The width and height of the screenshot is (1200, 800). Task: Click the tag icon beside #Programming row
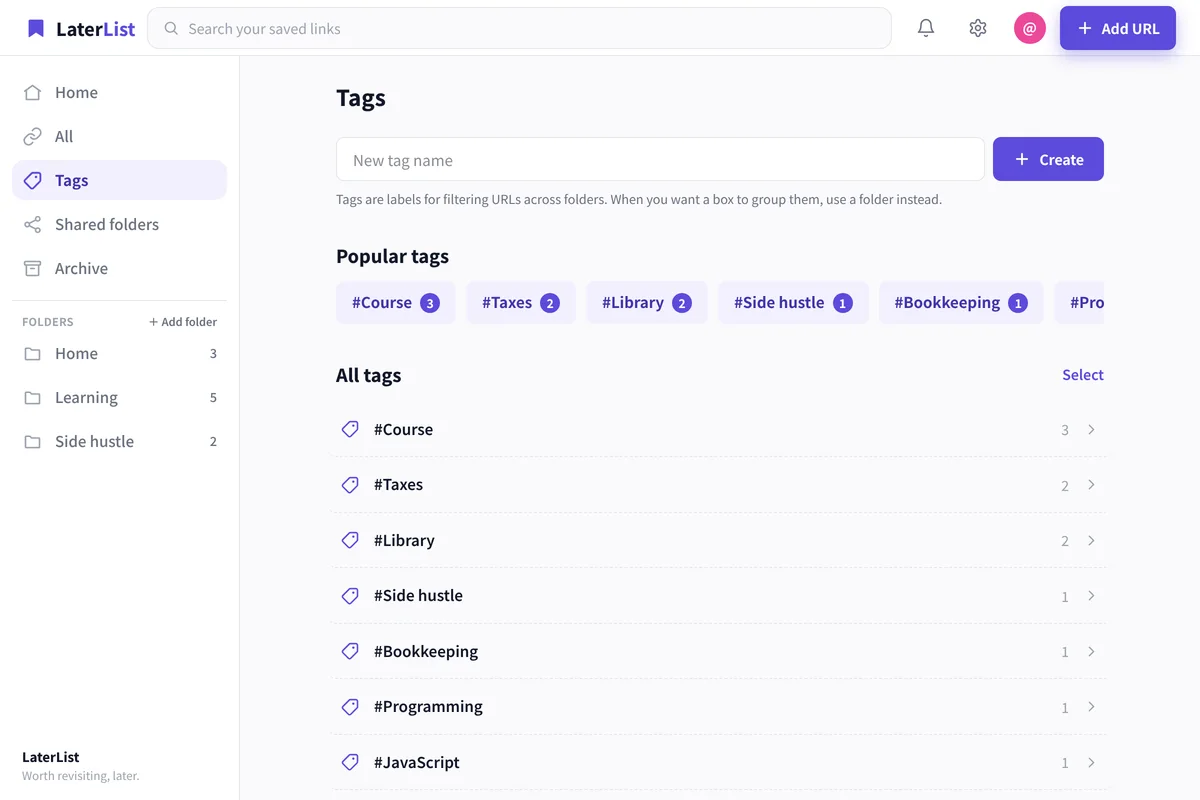pyautogui.click(x=350, y=706)
